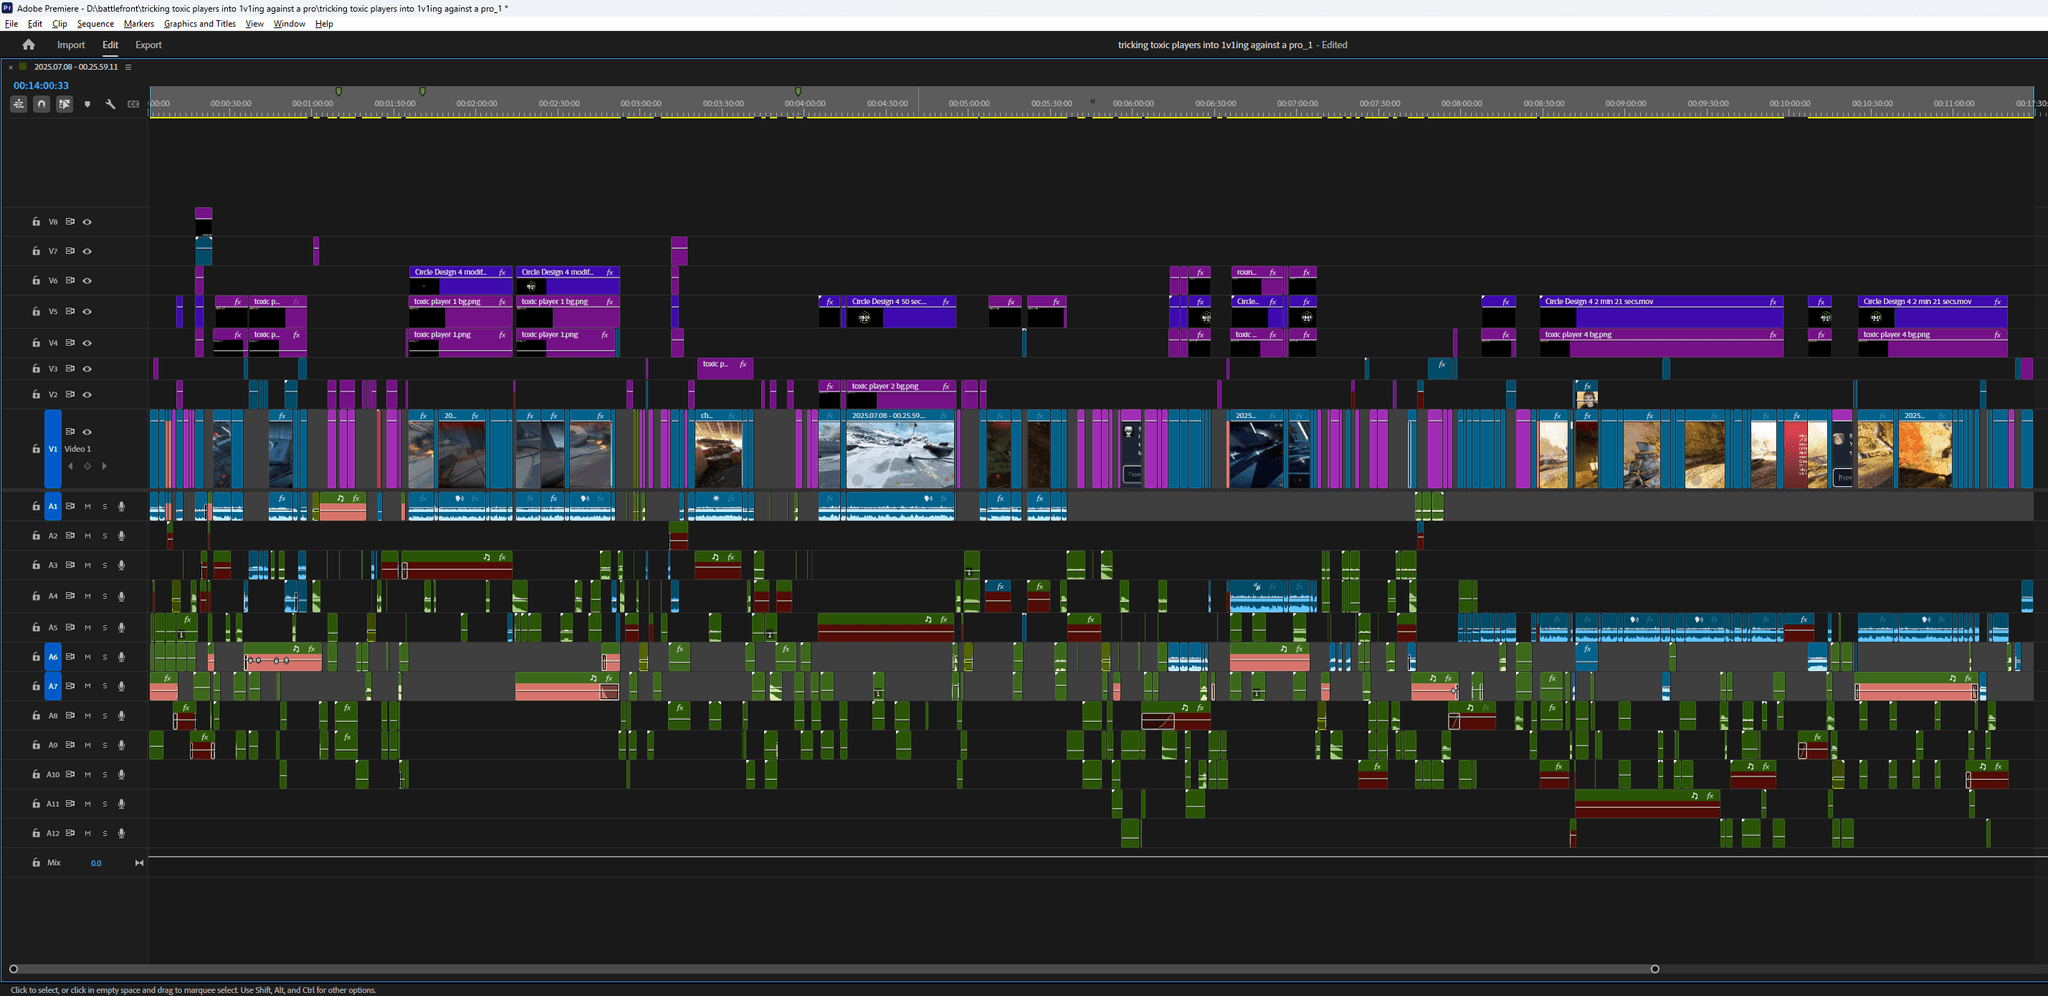Hide Video 1 track output eye
This screenshot has height=996, width=2048.
(x=87, y=432)
